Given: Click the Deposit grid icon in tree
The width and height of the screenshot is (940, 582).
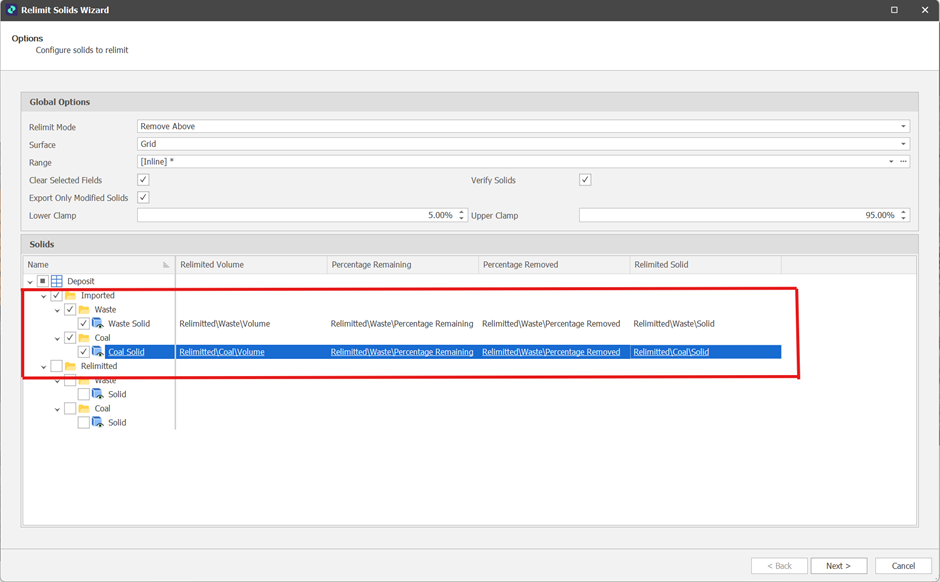Looking at the screenshot, I should point(57,281).
